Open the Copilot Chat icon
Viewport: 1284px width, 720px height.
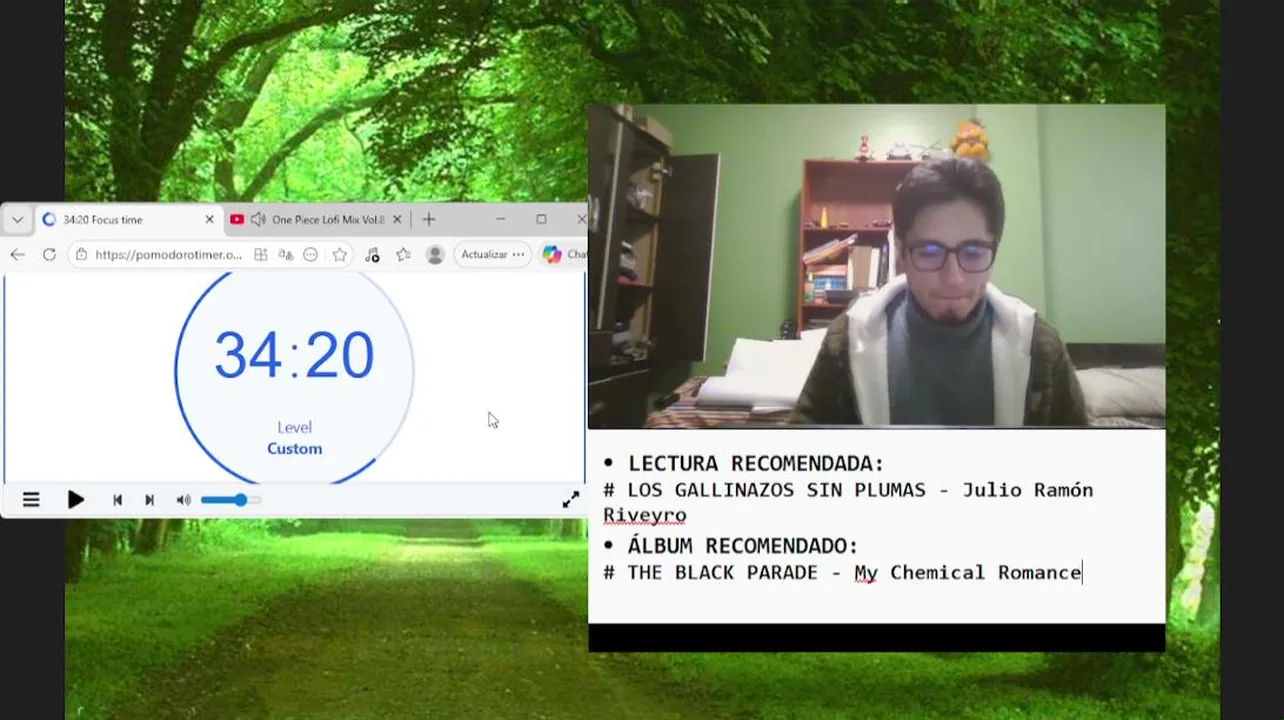coord(552,255)
